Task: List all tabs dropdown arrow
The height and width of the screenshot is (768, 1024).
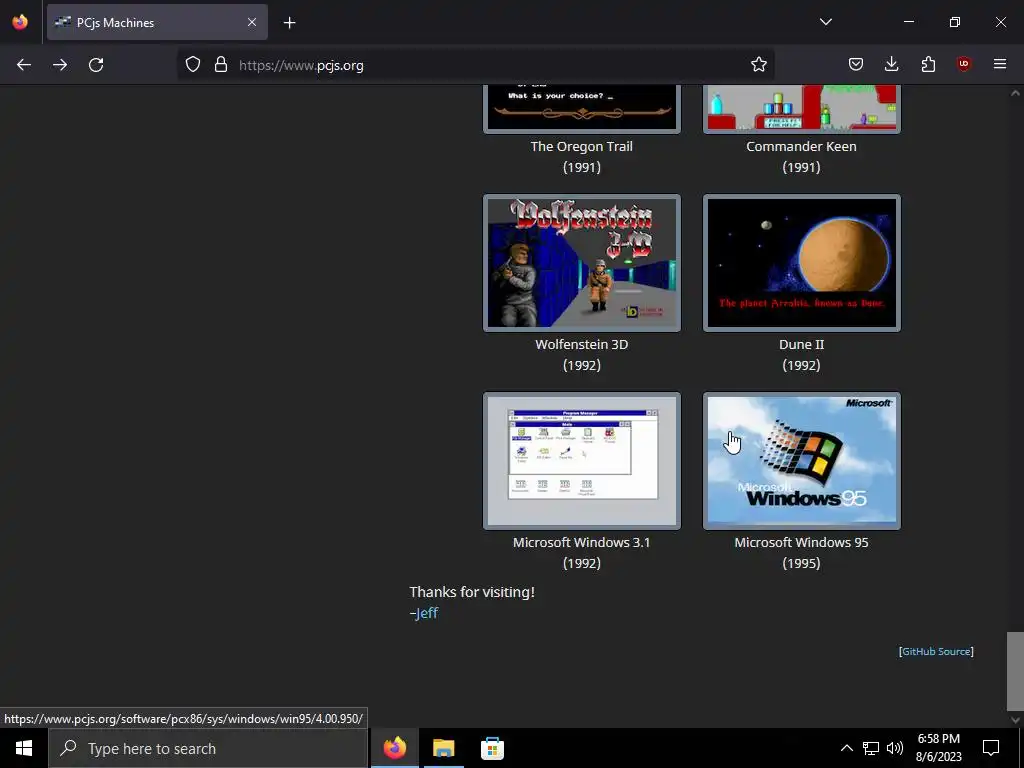Action: [825, 22]
